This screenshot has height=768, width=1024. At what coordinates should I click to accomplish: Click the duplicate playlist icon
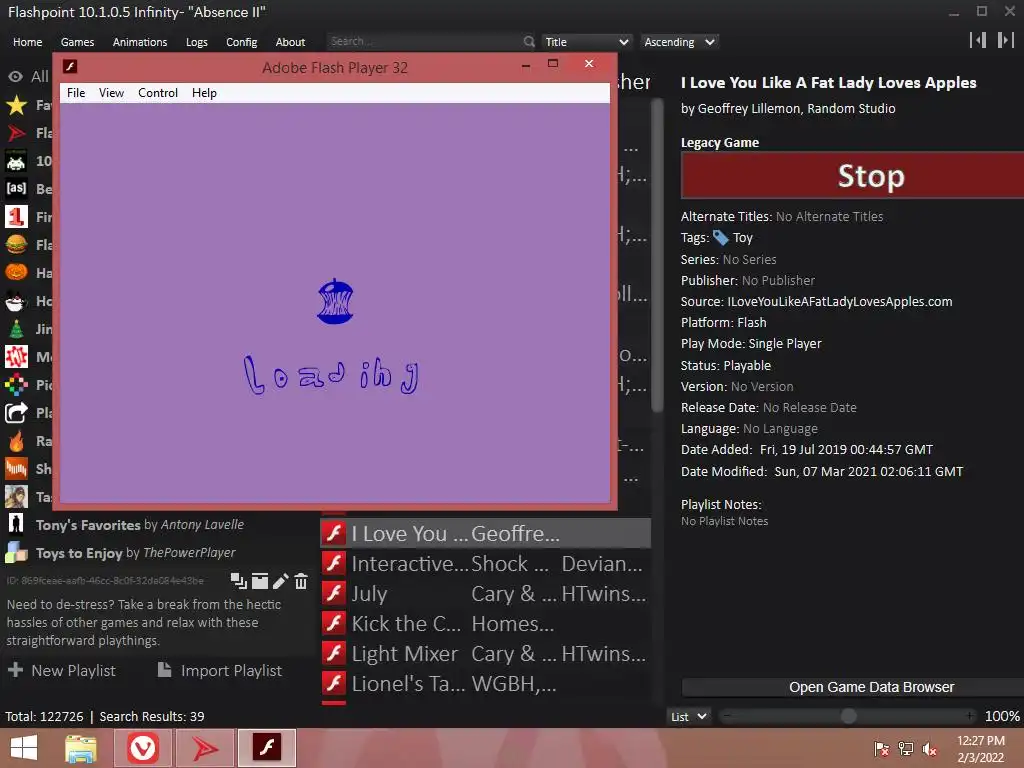(238, 581)
